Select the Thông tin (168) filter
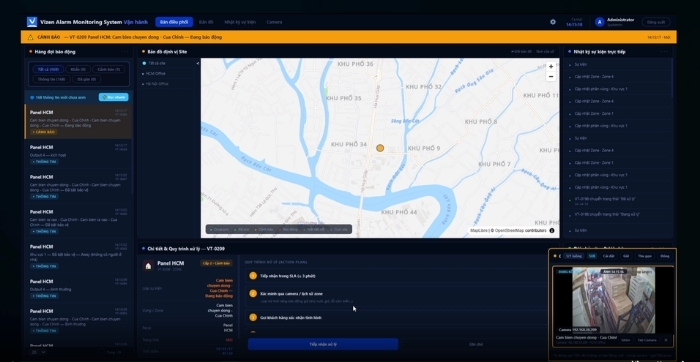Viewport: 700px width, 362px height. click(51, 79)
